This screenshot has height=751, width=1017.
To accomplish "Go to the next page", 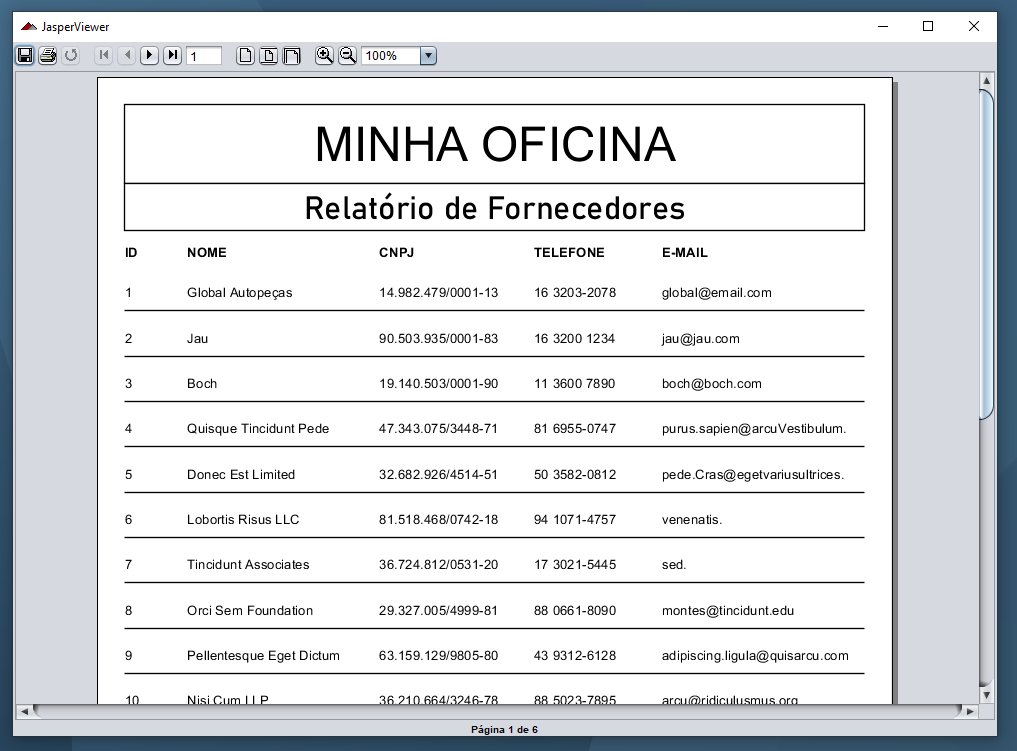I will coord(150,56).
